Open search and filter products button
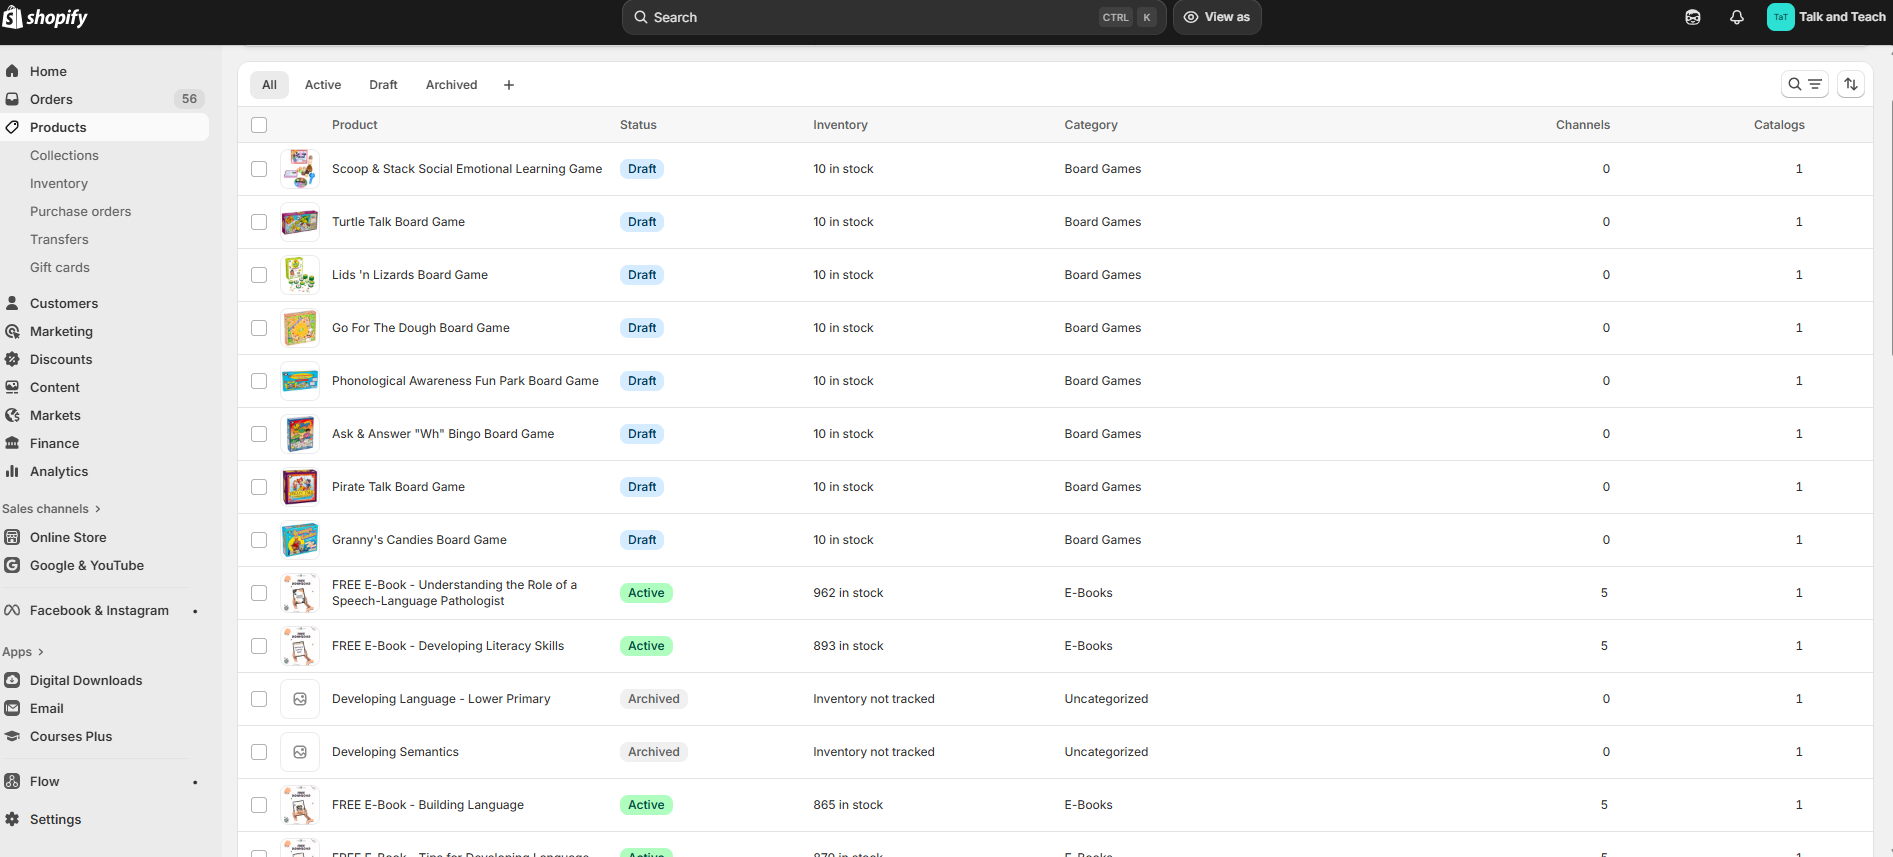This screenshot has height=857, width=1893. coord(1805,84)
